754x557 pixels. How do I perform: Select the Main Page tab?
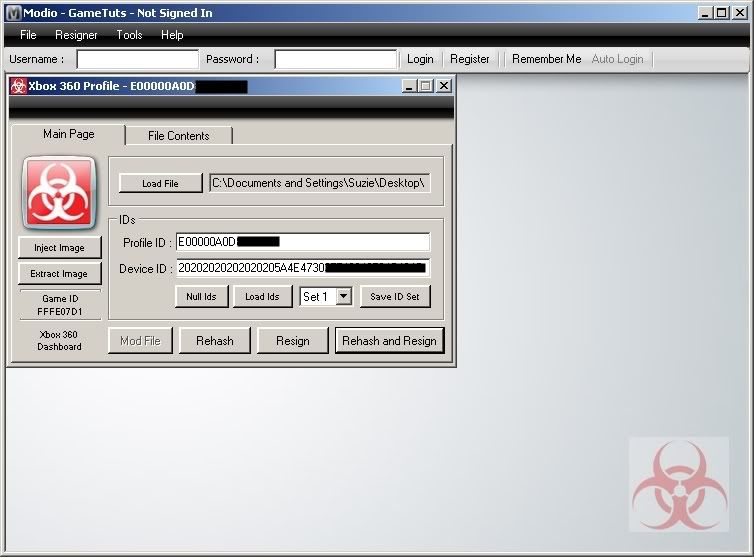pos(68,134)
